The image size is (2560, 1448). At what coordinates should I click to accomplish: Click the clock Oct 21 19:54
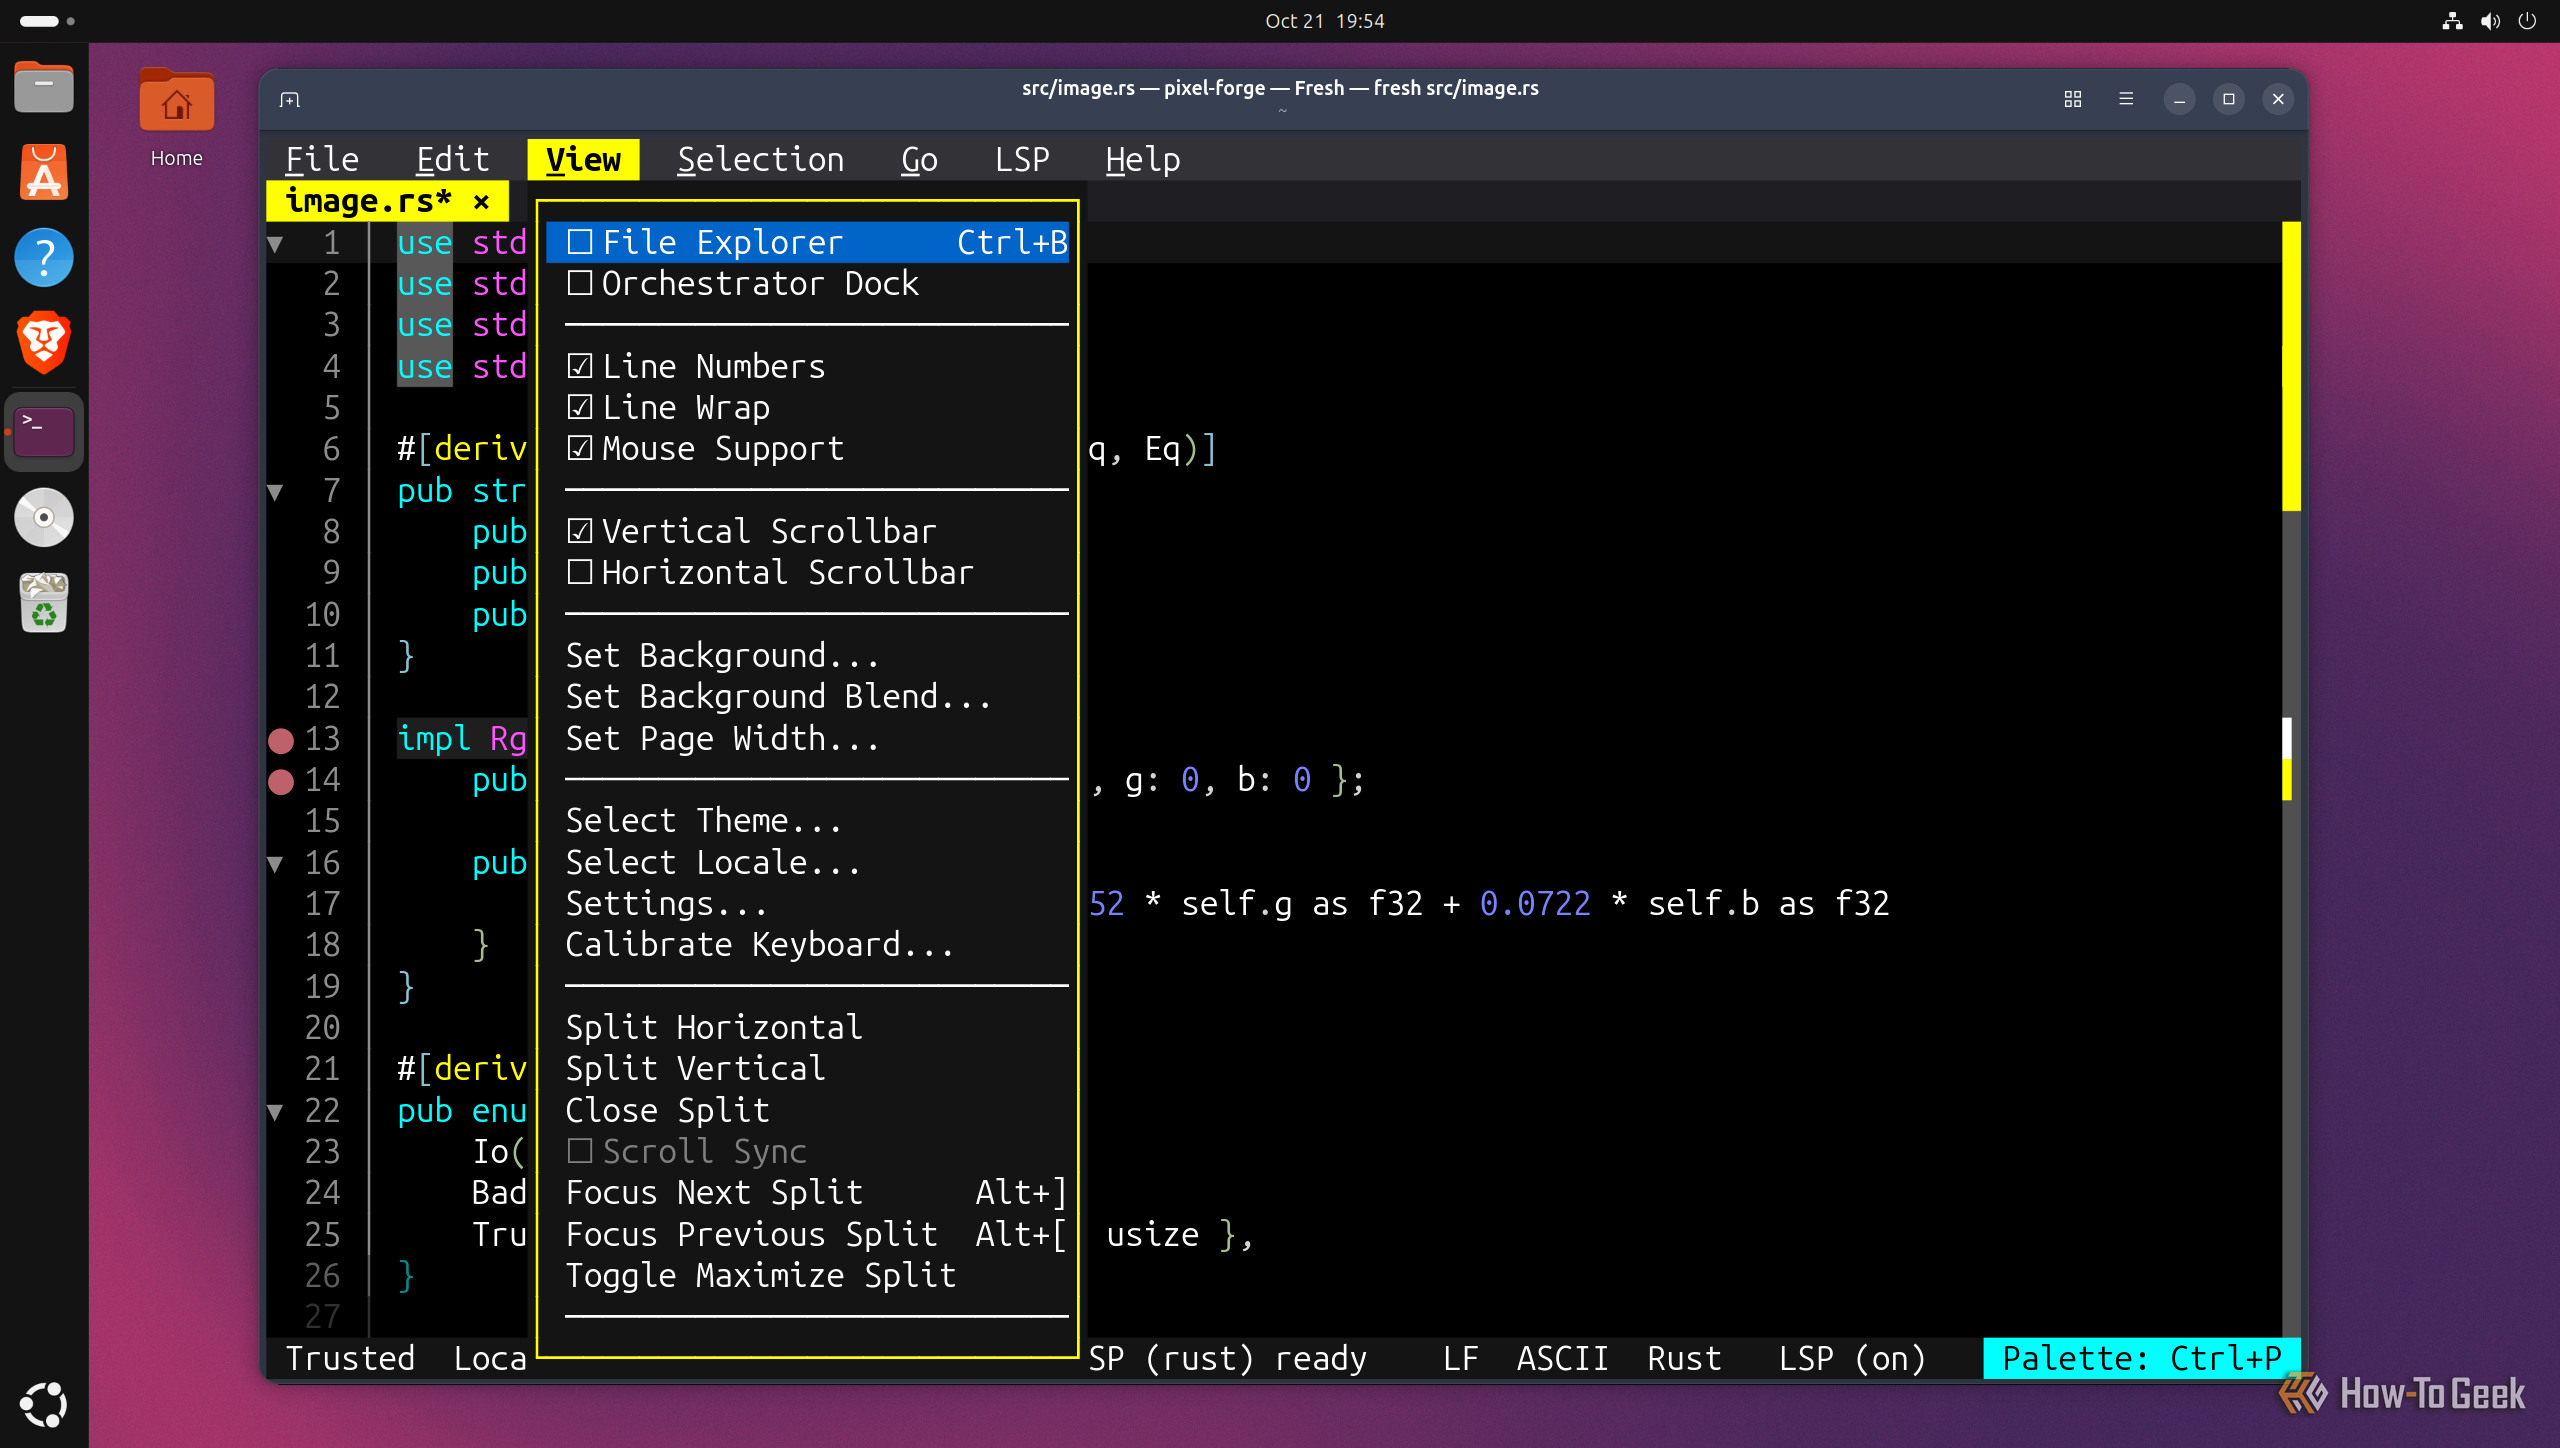pyautogui.click(x=1324, y=21)
